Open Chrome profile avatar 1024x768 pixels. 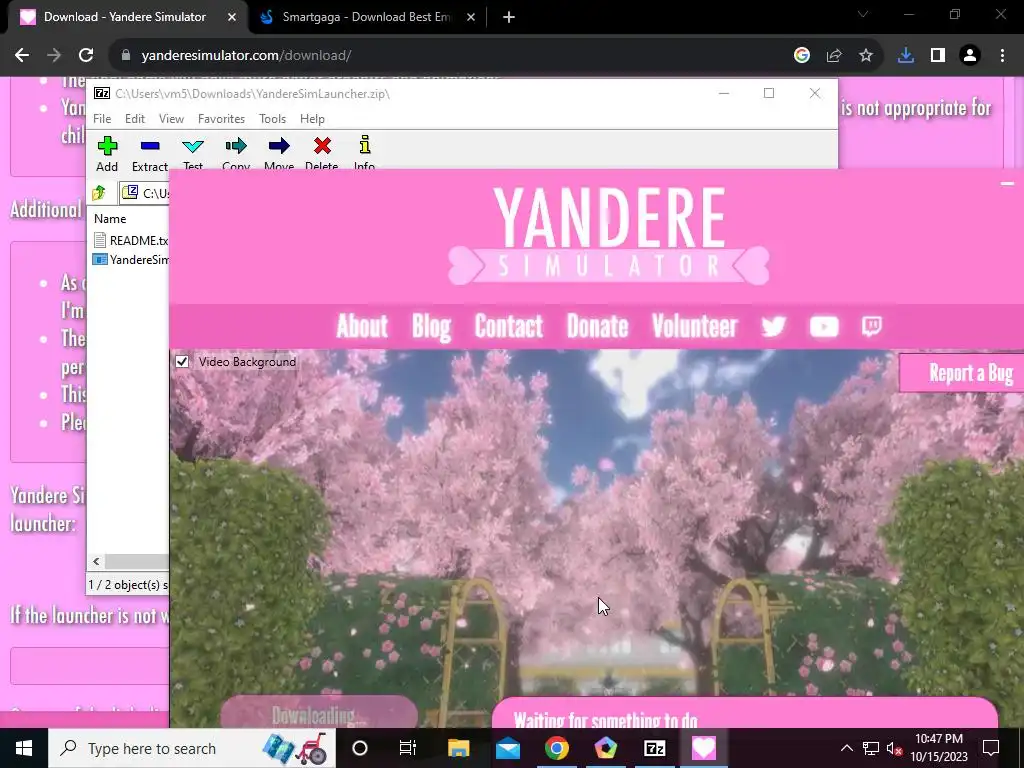point(970,56)
